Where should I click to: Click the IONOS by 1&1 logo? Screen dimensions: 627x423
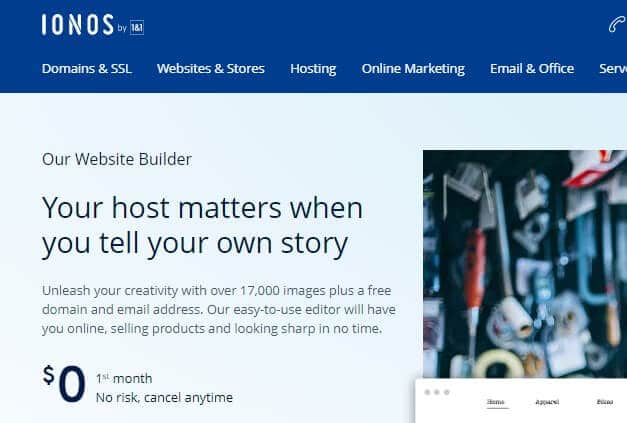(93, 25)
